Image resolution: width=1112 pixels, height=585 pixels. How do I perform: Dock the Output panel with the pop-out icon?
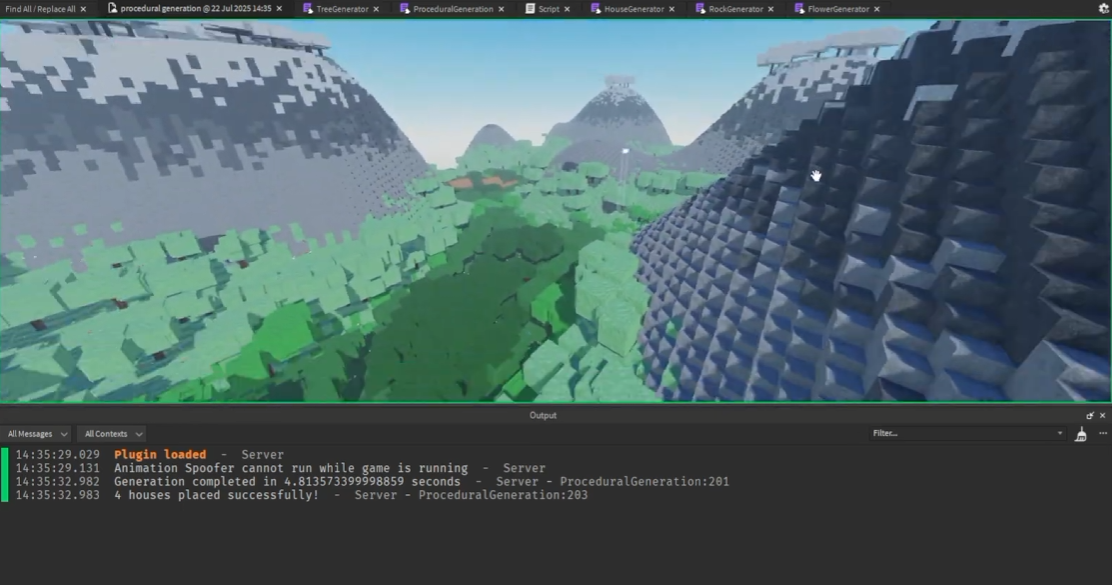(x=1090, y=416)
